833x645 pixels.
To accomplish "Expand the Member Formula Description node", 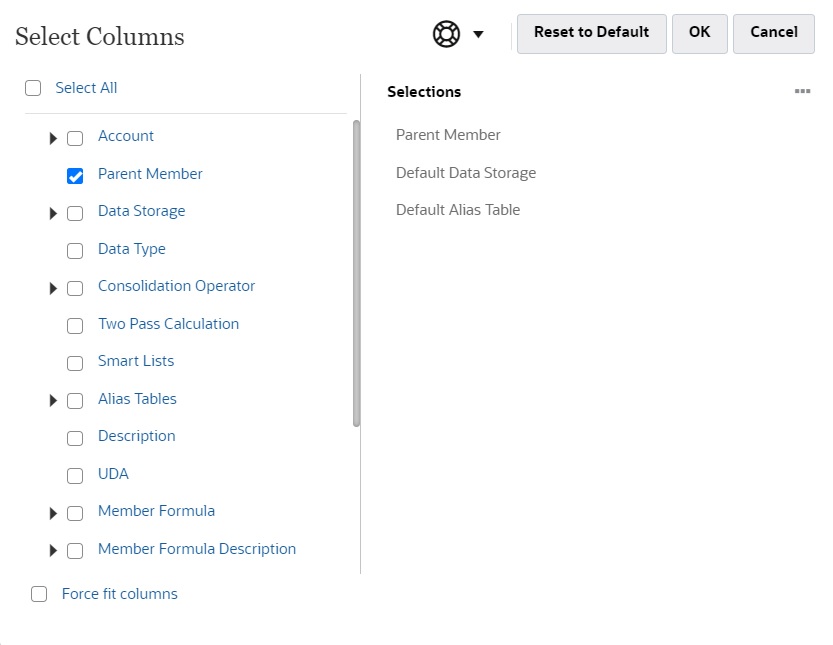I will pyautogui.click(x=53, y=550).
